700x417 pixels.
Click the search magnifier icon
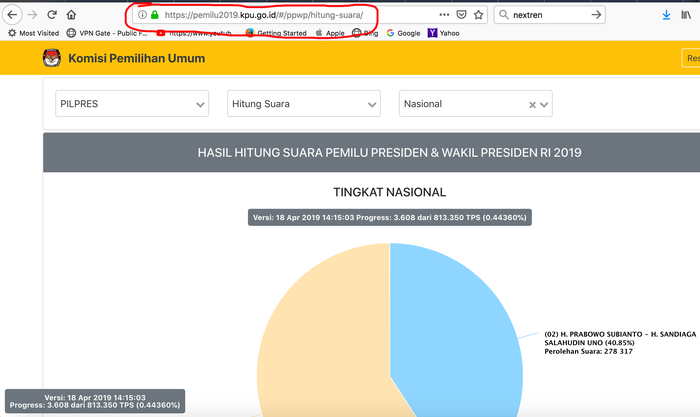(504, 15)
